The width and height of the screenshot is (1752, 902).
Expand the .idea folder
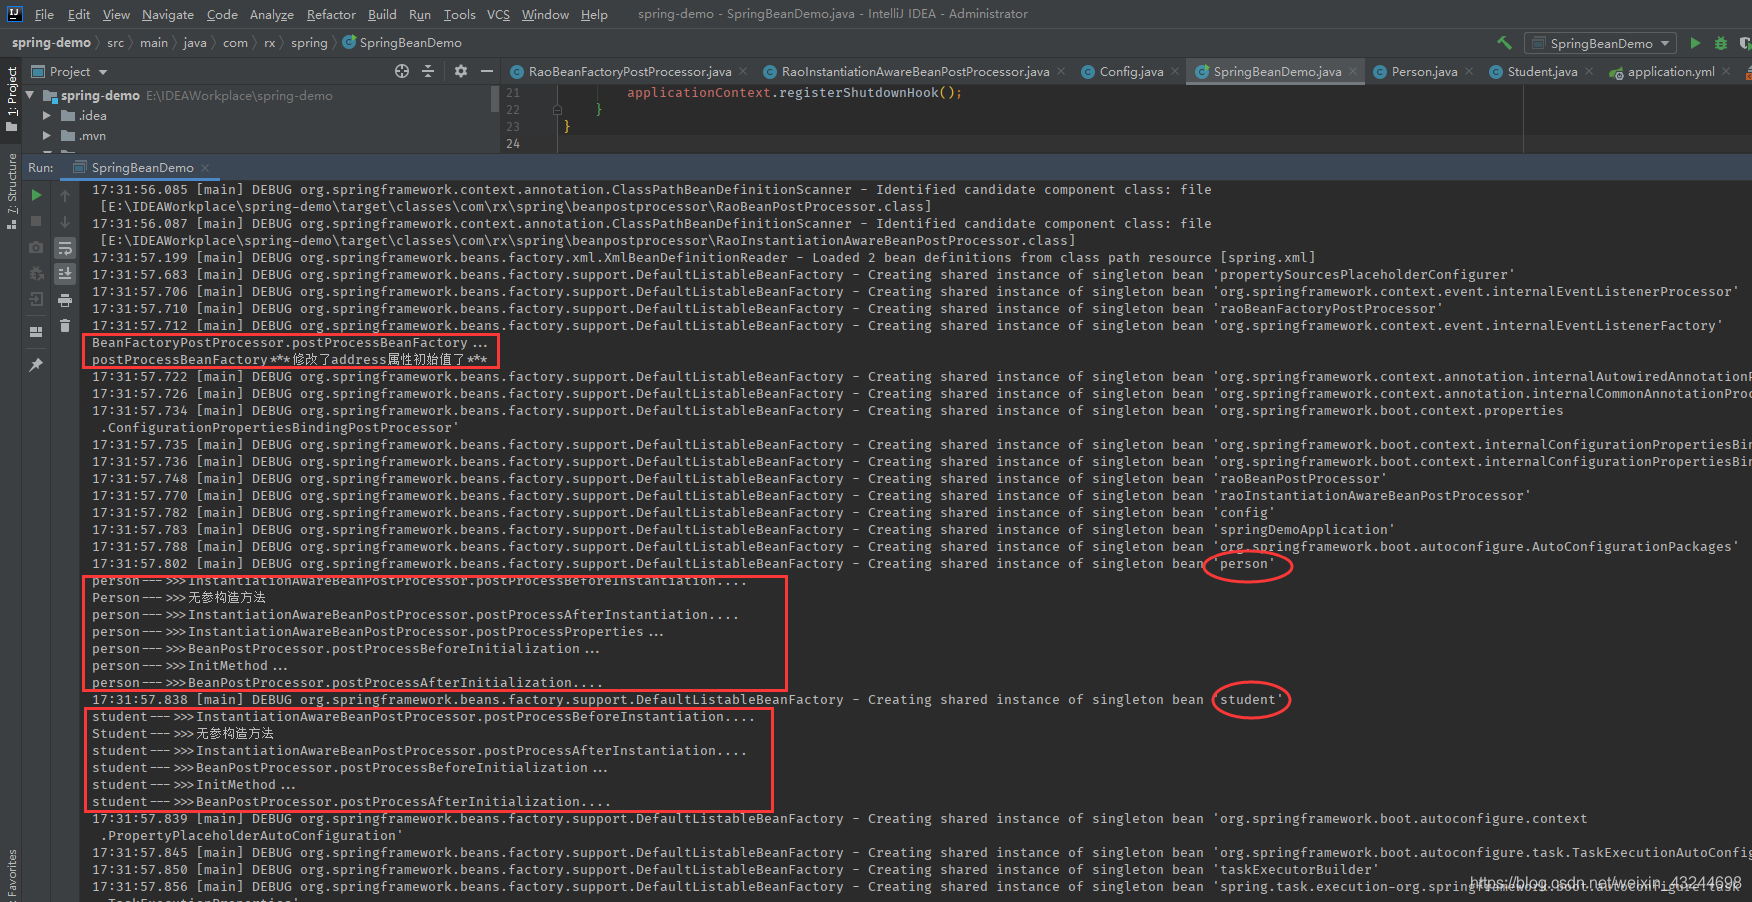point(46,115)
